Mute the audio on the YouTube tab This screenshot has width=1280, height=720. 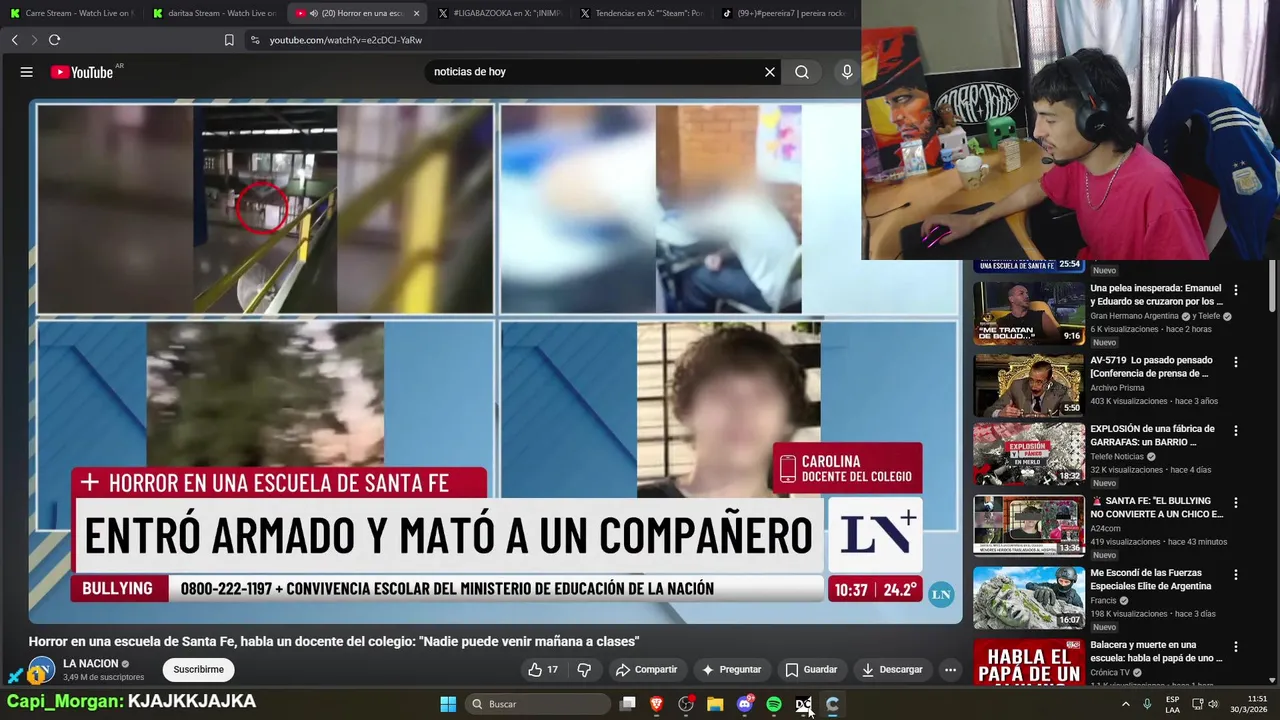pyautogui.click(x=314, y=13)
